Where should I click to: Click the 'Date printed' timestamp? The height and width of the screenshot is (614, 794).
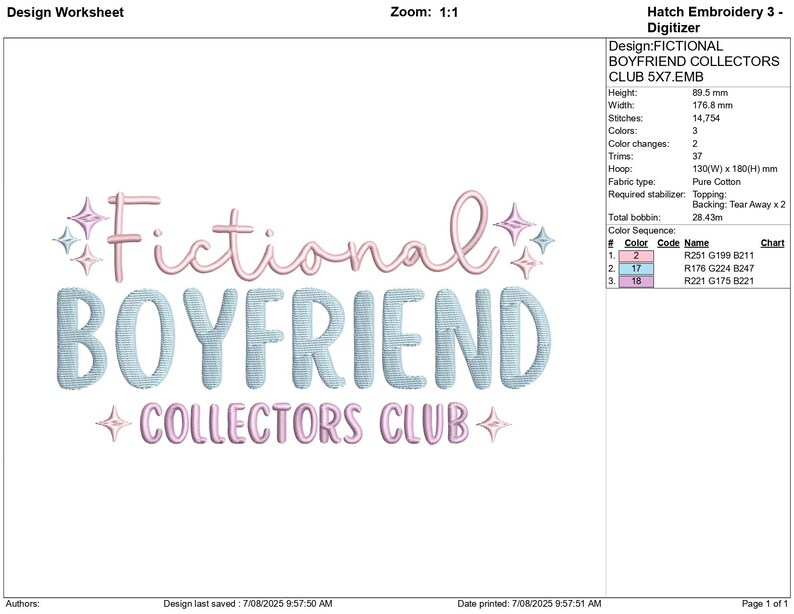point(529,603)
